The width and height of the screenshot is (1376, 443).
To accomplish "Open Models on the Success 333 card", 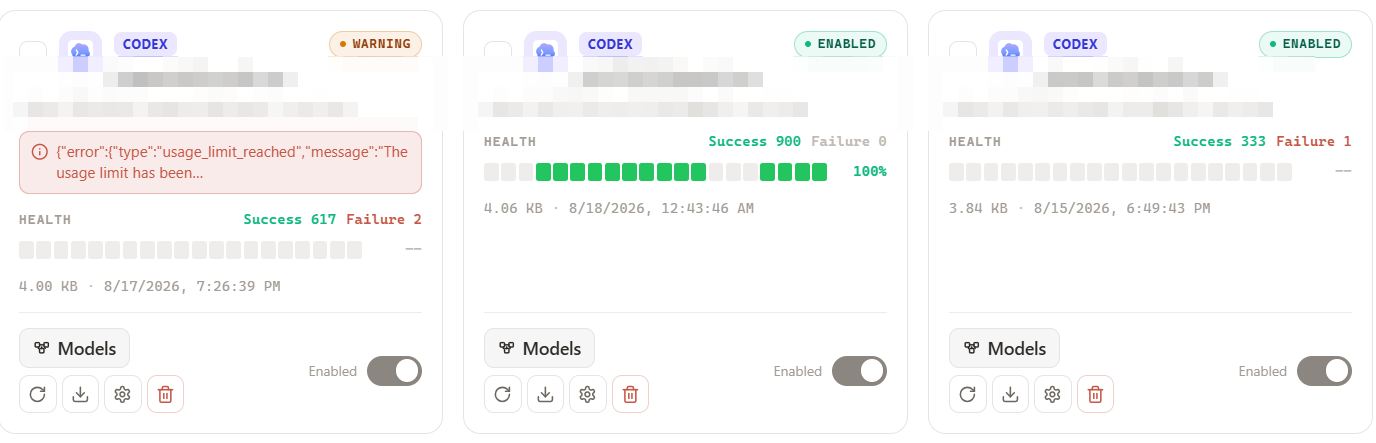I will point(1005,348).
